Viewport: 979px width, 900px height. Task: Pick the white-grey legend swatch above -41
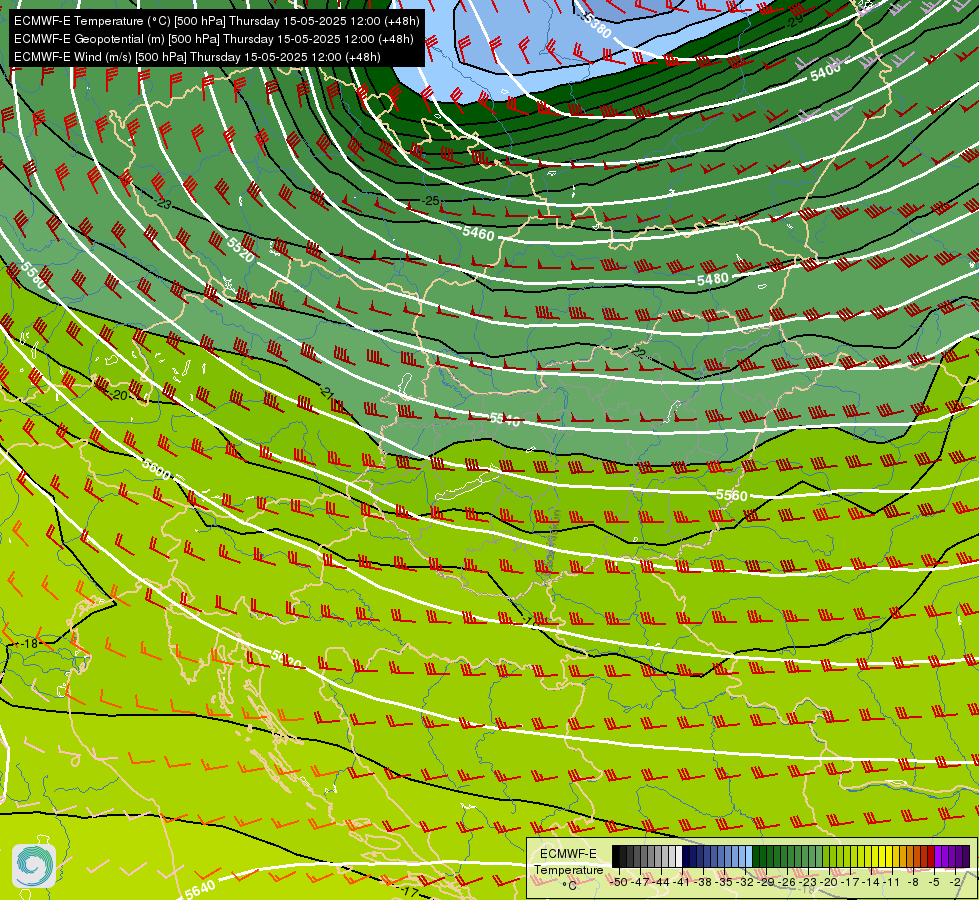(679, 856)
